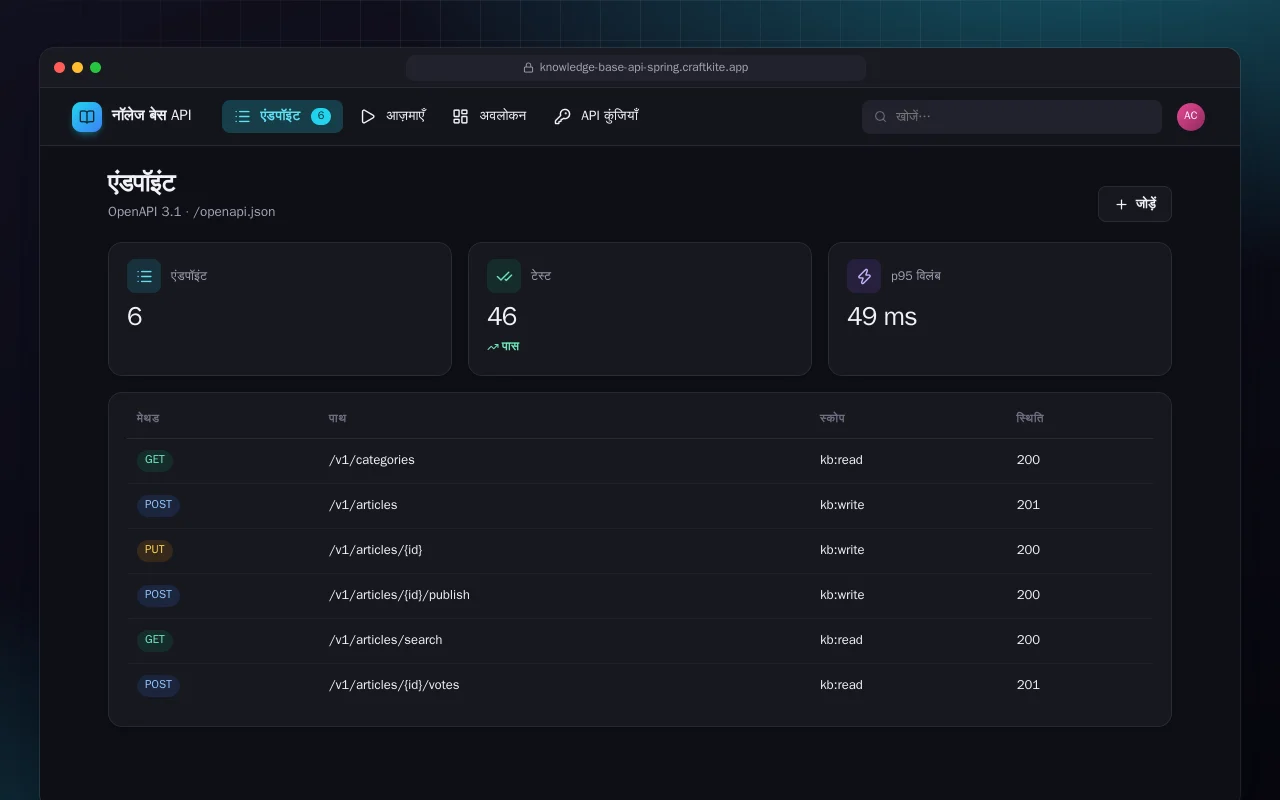Click the PUT badge for /v1/articles/{id}
The width and height of the screenshot is (1280, 800).
coord(155,551)
